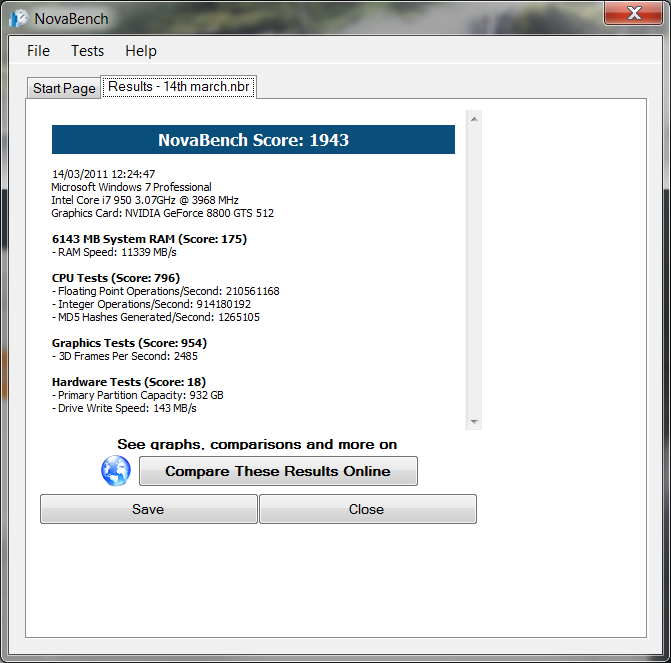Click the blue globe icon
Image resolution: width=671 pixels, height=663 pixels.
pyautogui.click(x=116, y=470)
